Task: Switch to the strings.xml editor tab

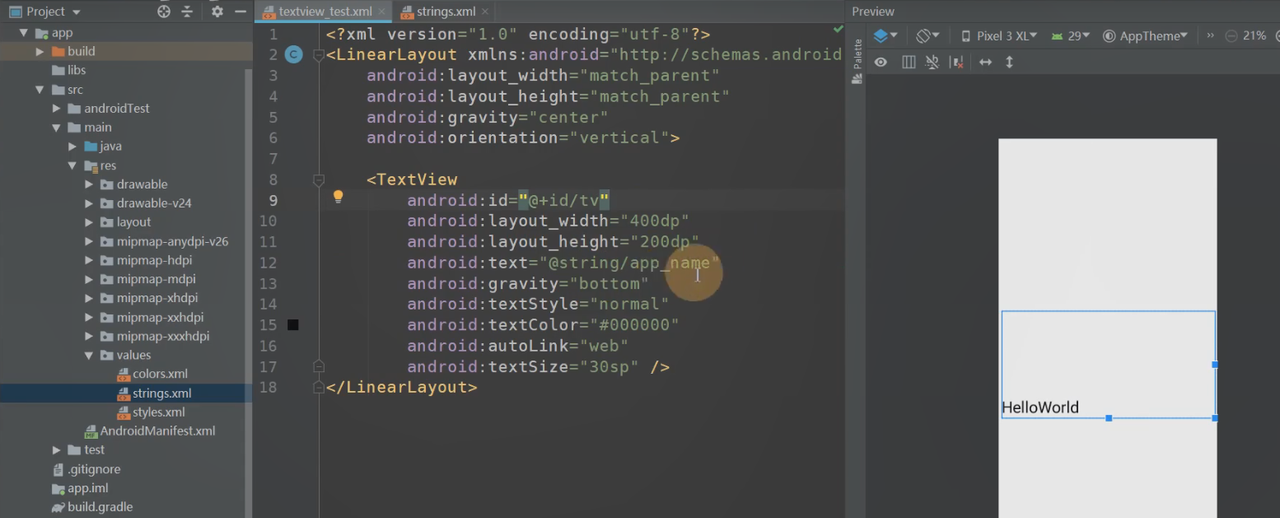Action: [444, 12]
